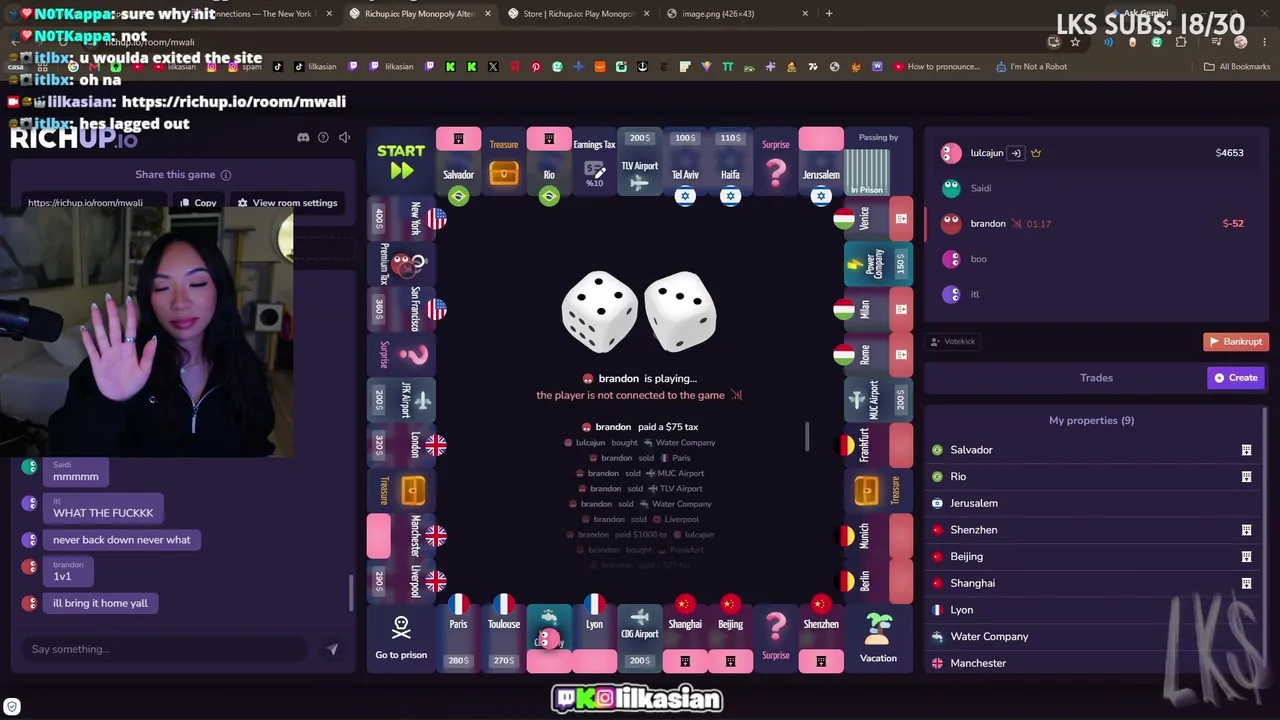Send chat message with arrow icon
This screenshot has height=720, width=1280.
point(332,649)
